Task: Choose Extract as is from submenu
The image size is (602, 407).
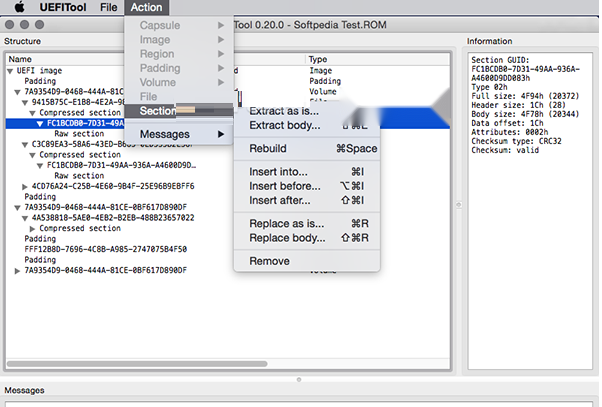Action: (x=284, y=111)
